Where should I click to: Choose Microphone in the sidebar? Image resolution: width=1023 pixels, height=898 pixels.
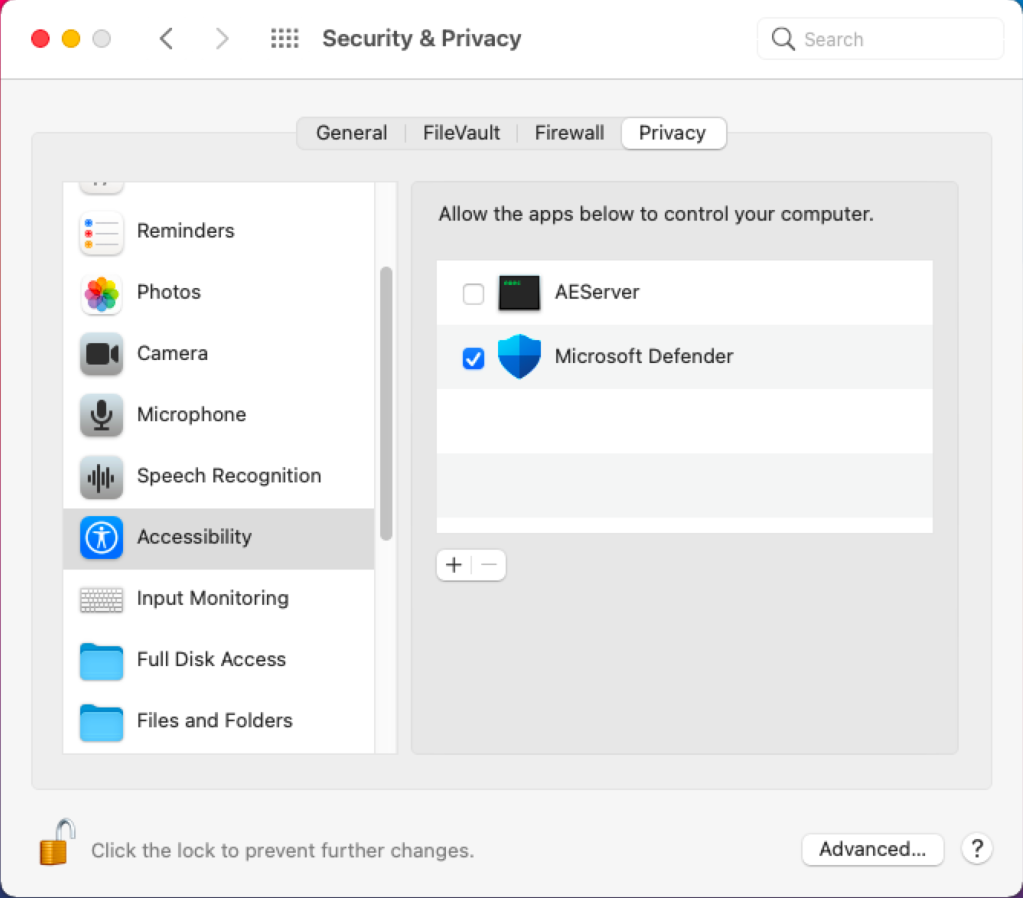[219, 414]
